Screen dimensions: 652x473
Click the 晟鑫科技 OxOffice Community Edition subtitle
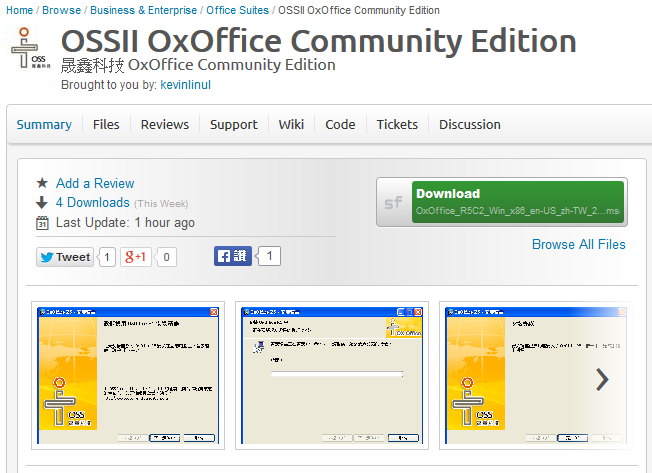pos(198,65)
